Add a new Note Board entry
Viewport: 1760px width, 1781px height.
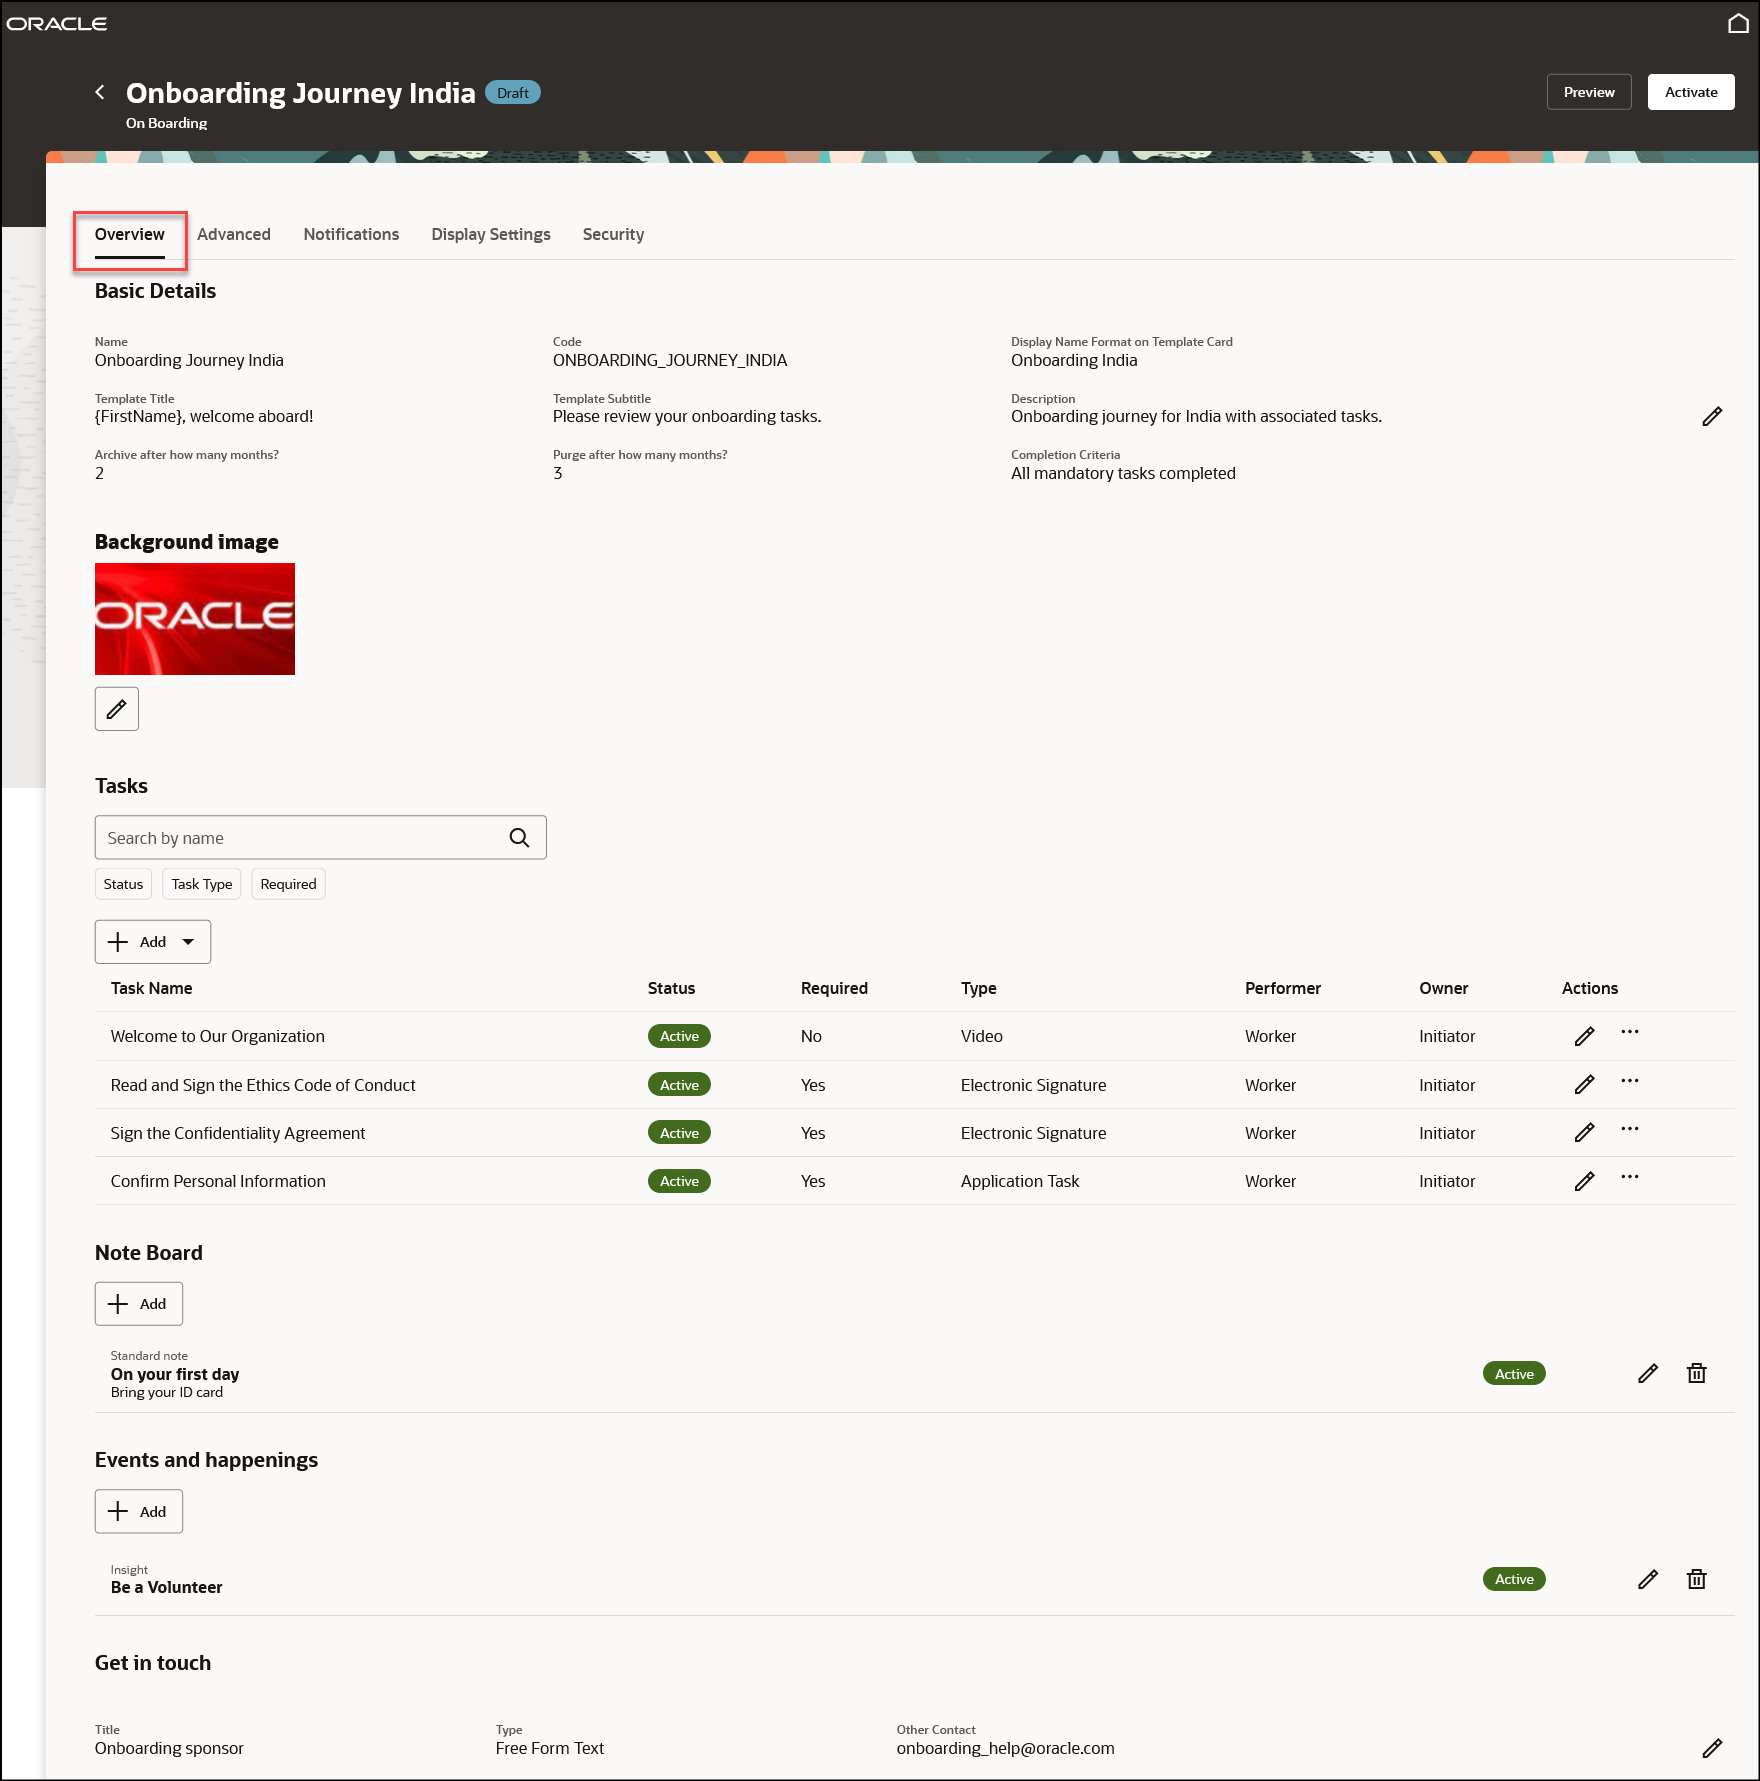point(139,1304)
